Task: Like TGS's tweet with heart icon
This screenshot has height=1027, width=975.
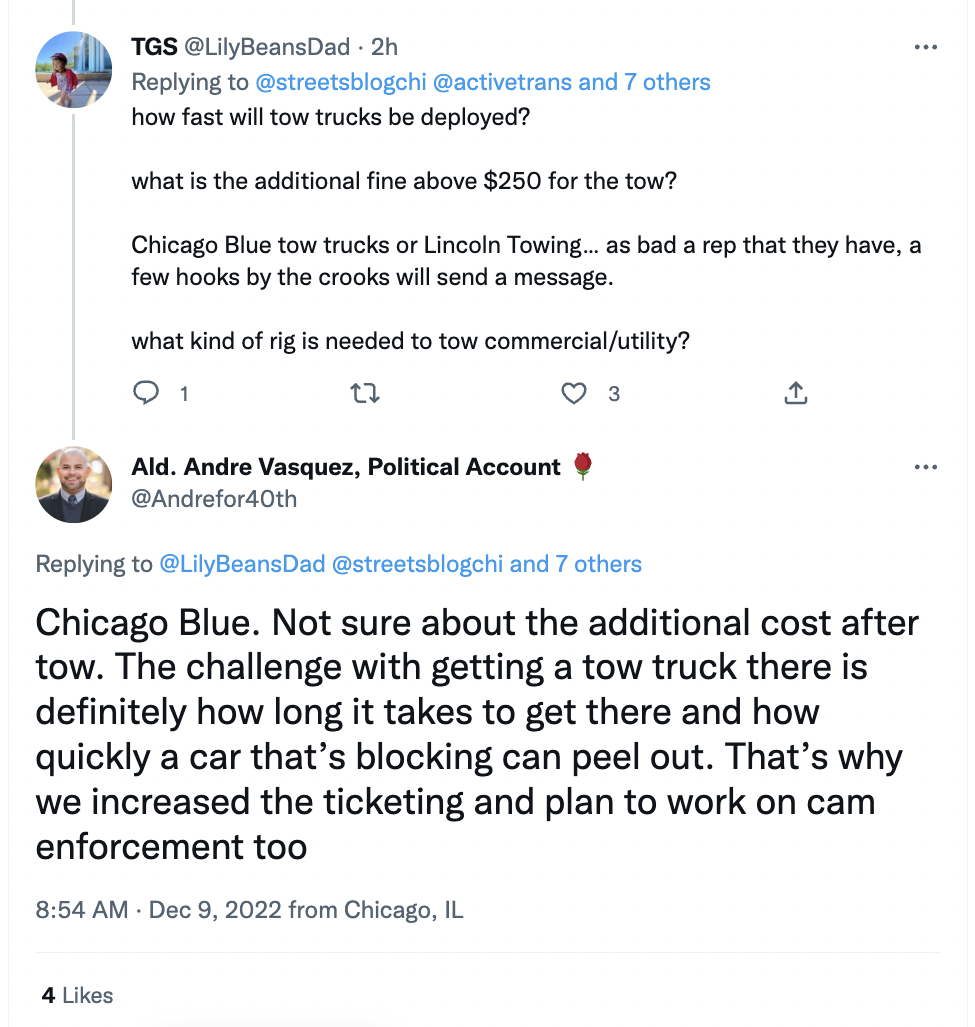Action: pyautogui.click(x=574, y=394)
